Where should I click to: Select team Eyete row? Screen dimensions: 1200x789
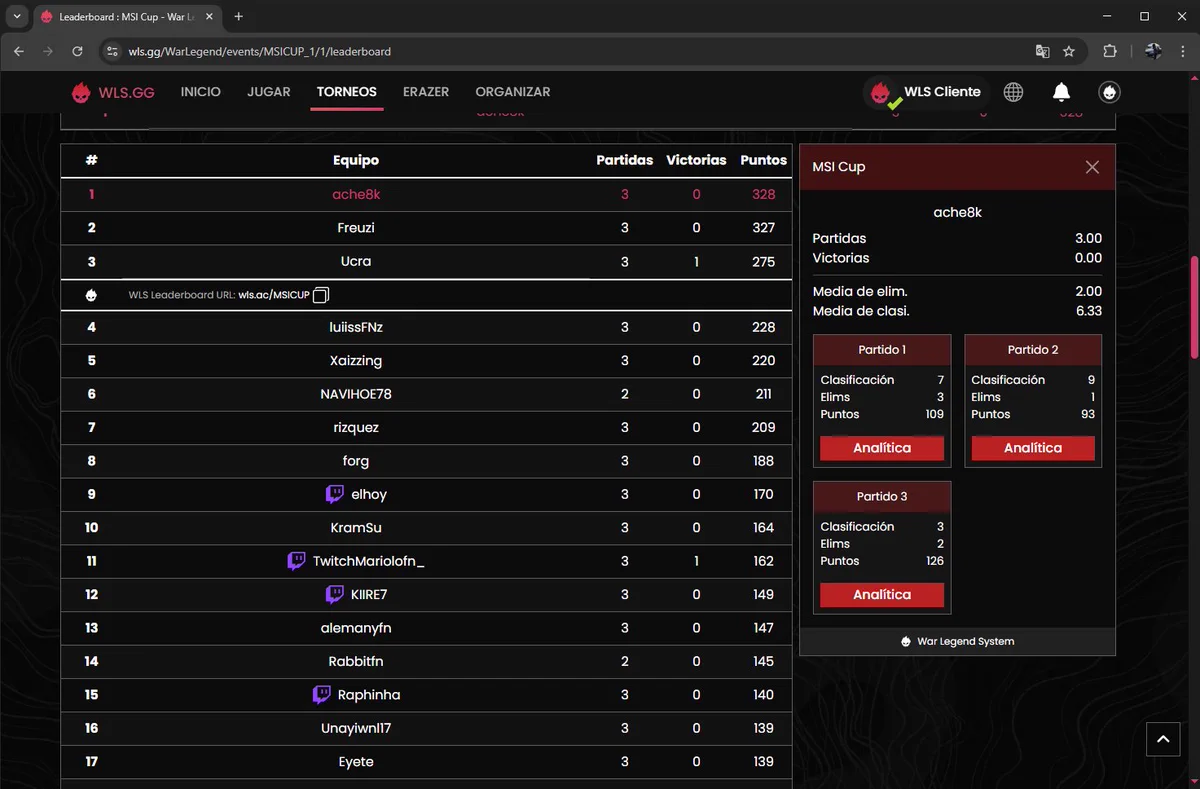pos(427,762)
